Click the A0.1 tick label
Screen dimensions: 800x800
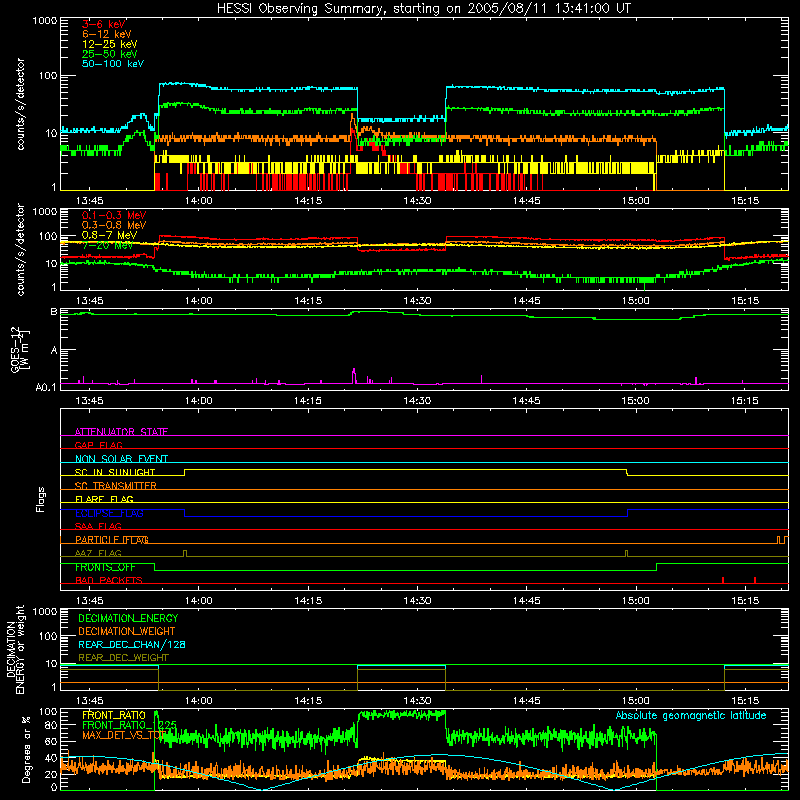[45, 388]
